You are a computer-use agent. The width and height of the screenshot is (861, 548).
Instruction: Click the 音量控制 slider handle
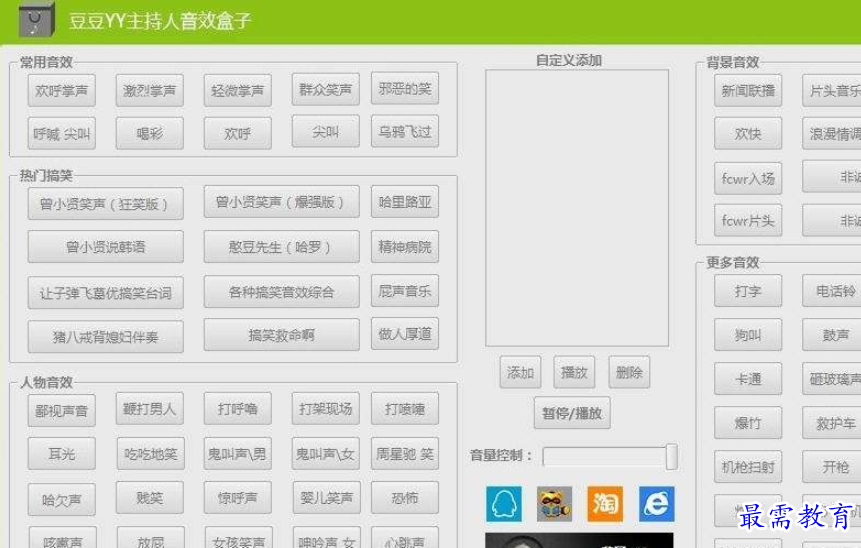[x=672, y=457]
